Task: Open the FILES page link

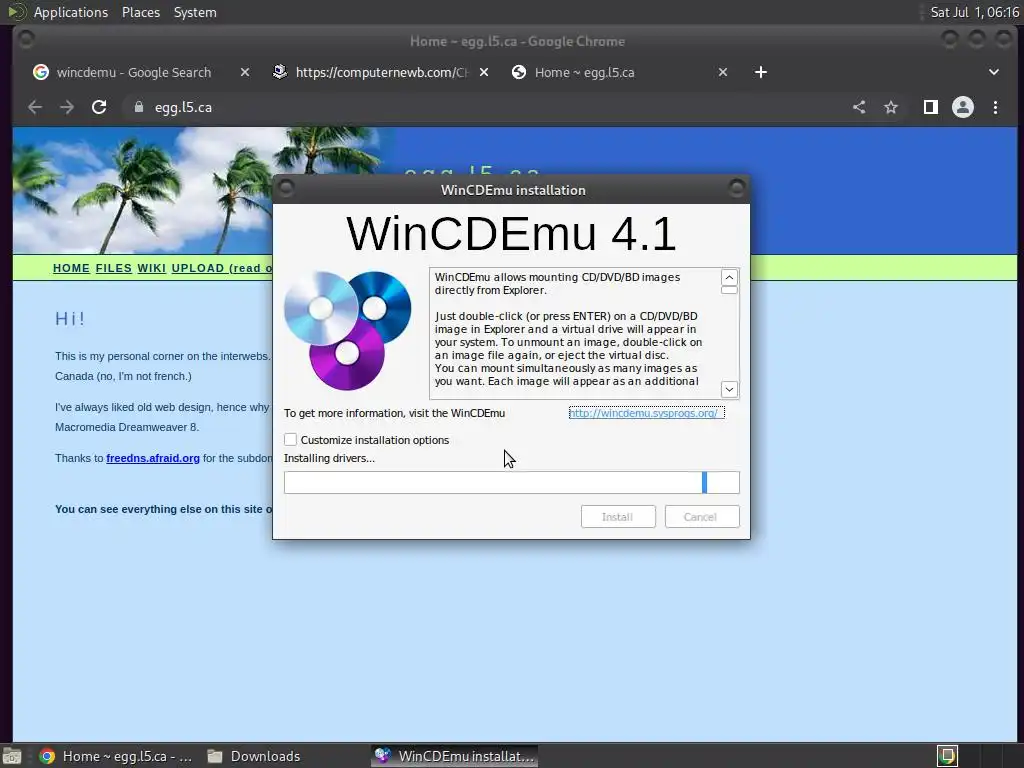Action: tap(114, 268)
